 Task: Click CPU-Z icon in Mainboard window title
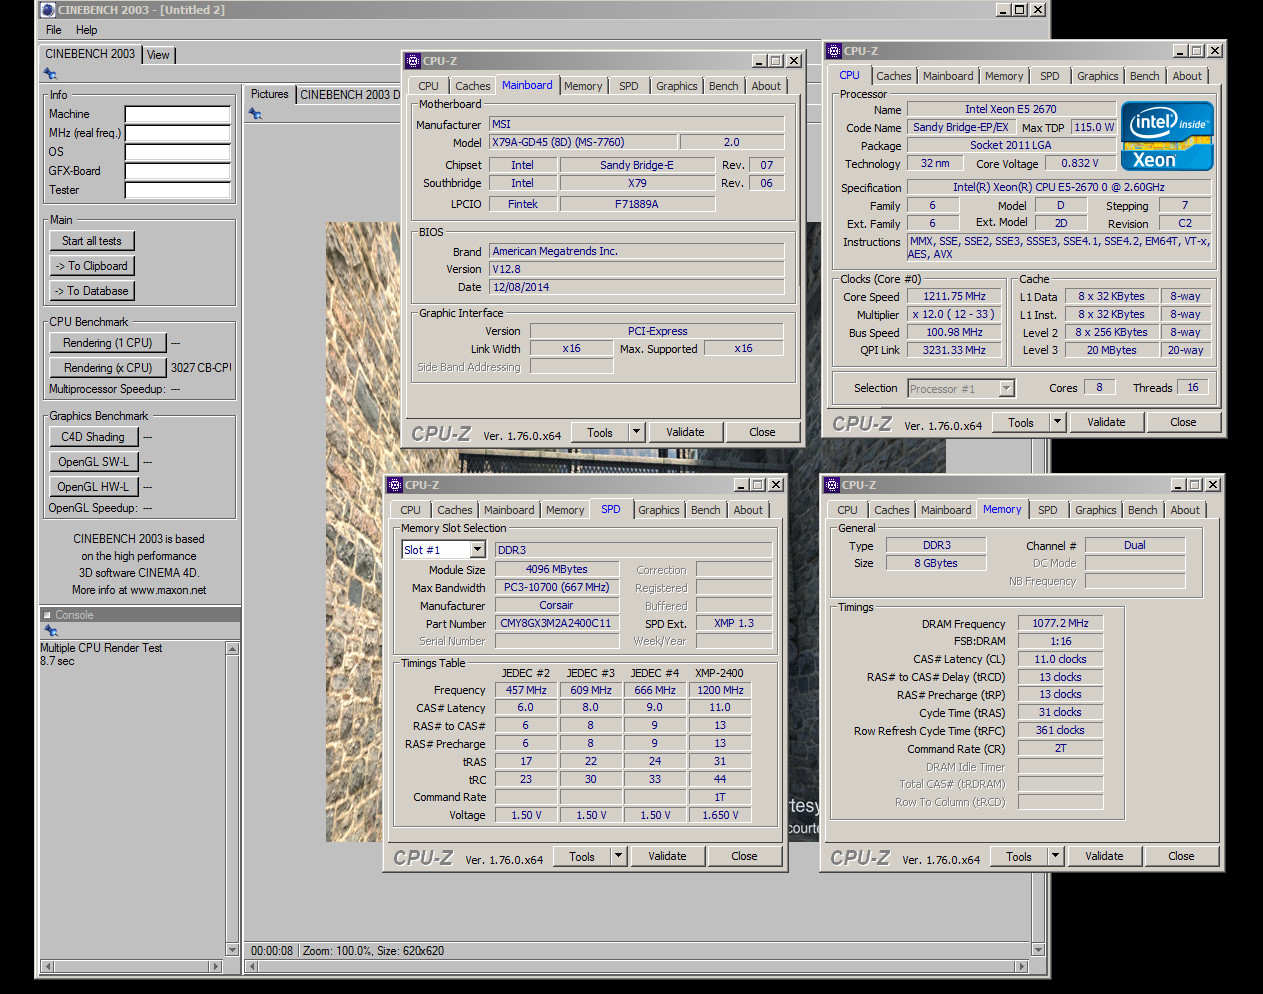pyautogui.click(x=413, y=61)
